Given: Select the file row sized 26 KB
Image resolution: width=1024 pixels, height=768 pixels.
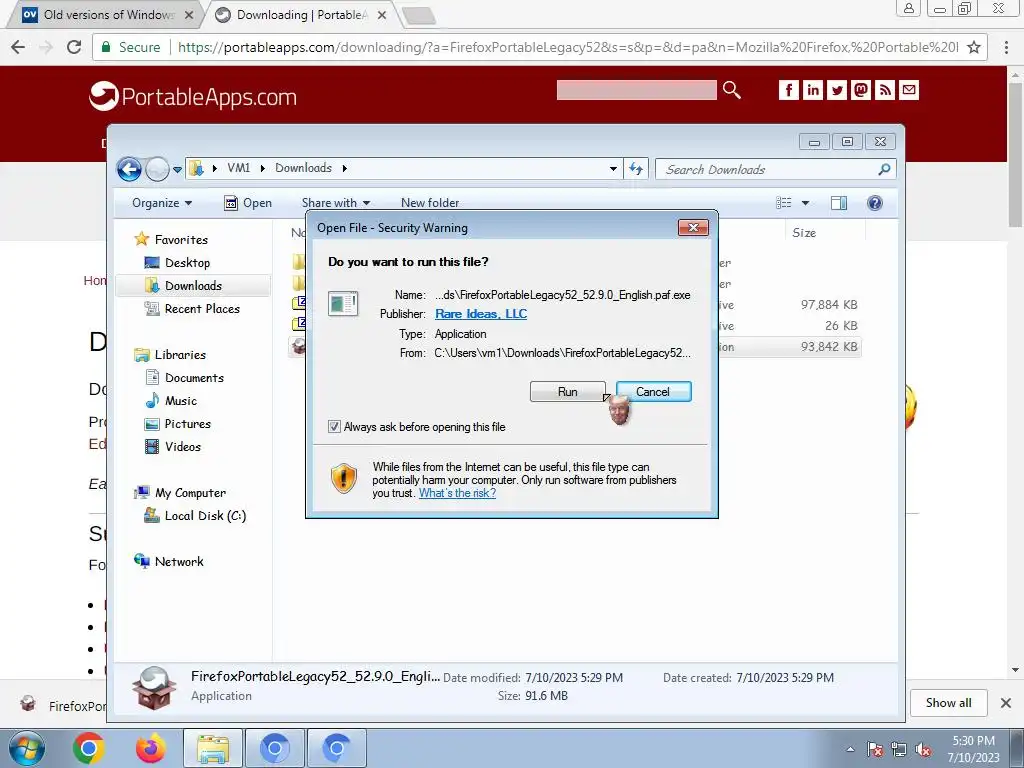Looking at the screenshot, I should click(x=575, y=325).
